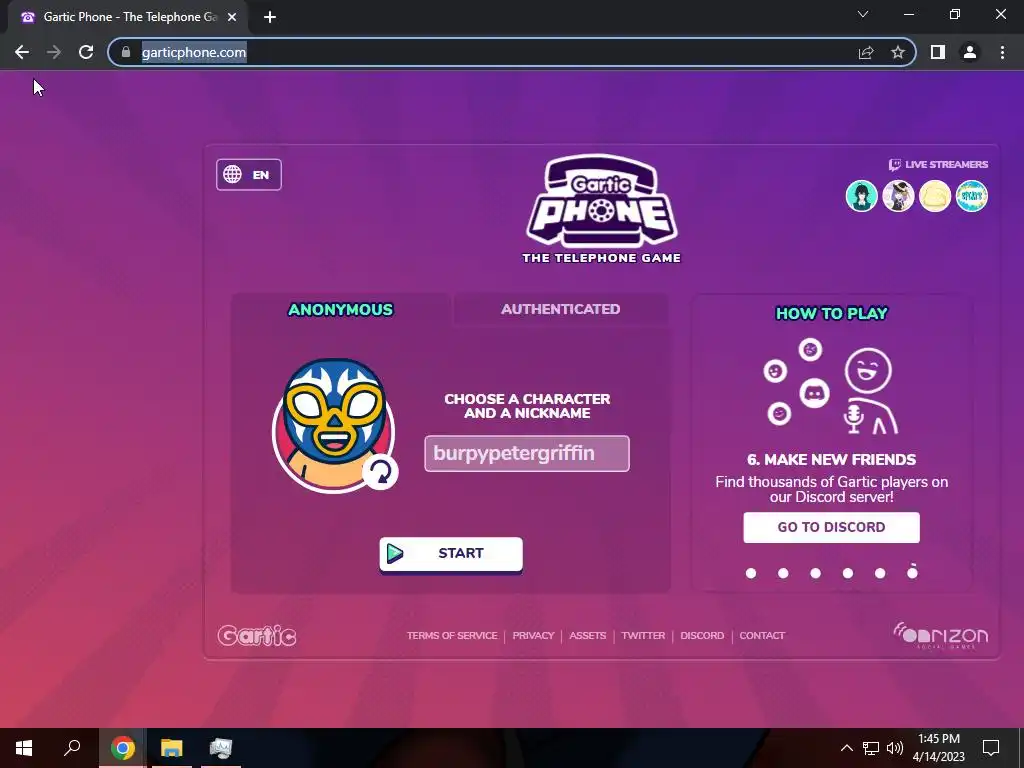Select the fourth How To Play dot

[x=848, y=573]
